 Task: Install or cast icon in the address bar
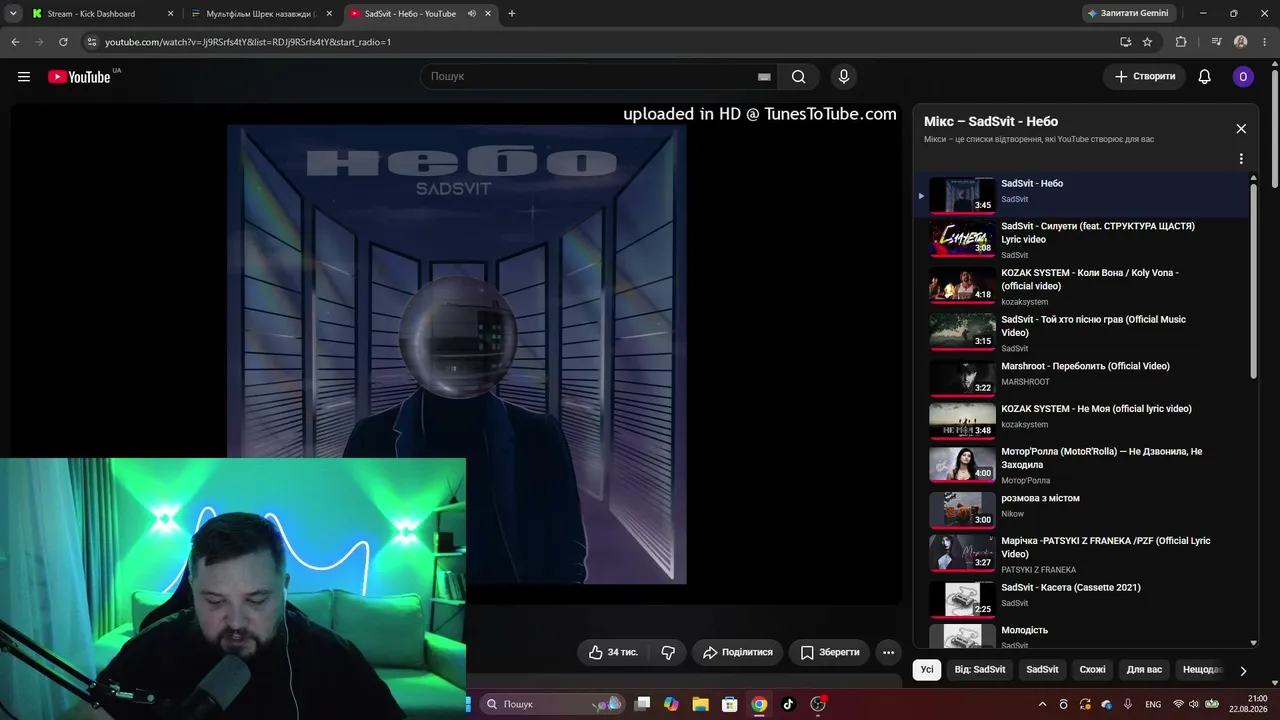click(x=1125, y=42)
